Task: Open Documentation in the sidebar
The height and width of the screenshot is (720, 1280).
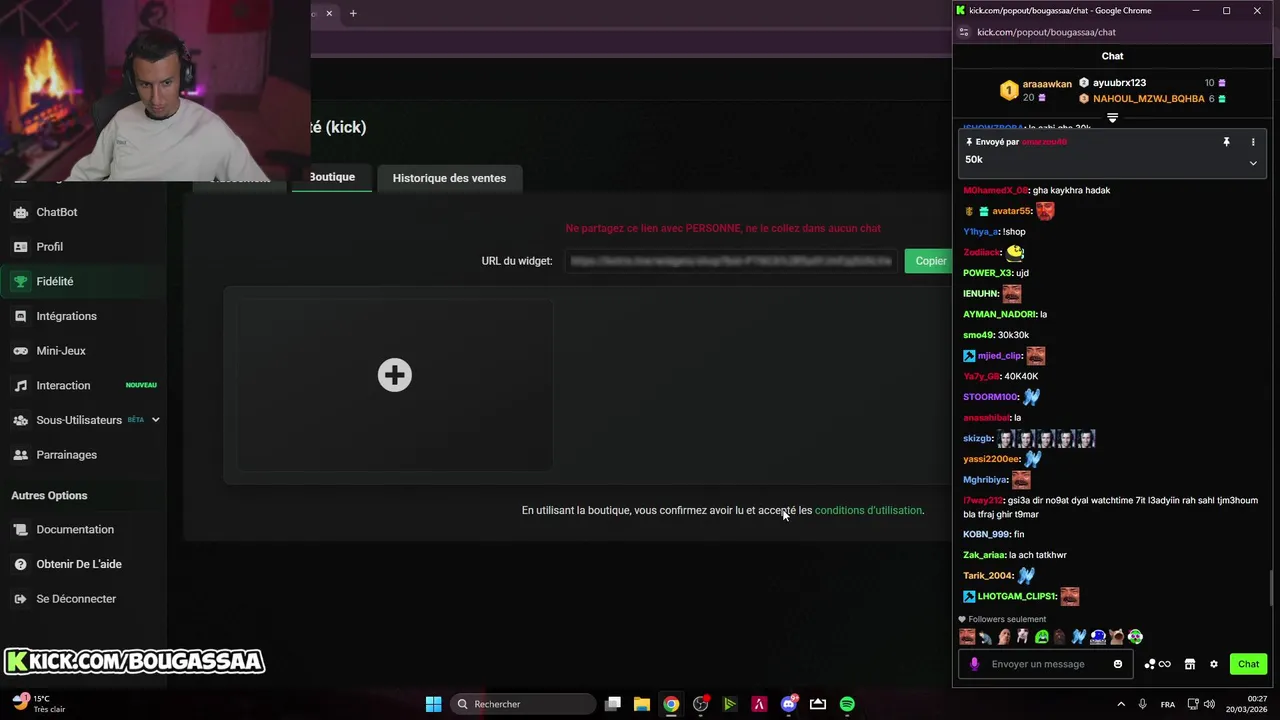Action: (x=75, y=529)
